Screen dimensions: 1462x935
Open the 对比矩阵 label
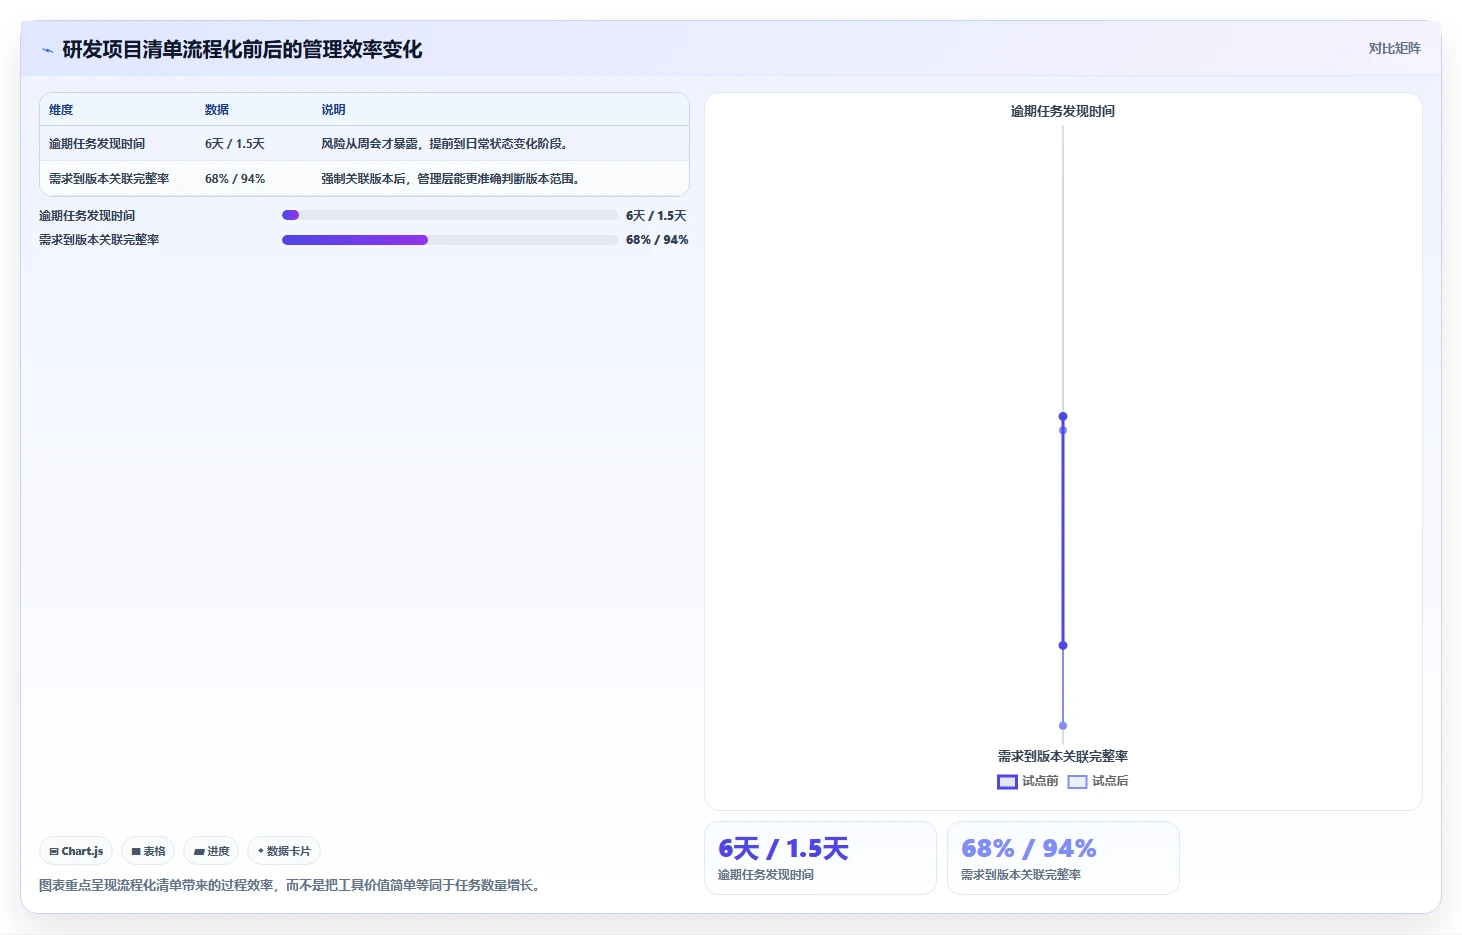tap(1394, 48)
